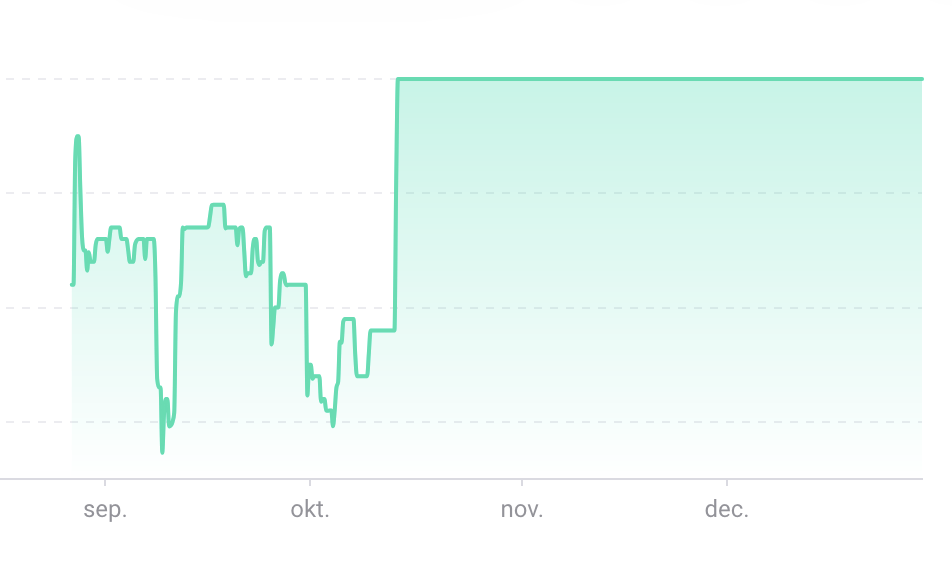Viewport: 952px width, 566px height.
Task: Click the nov. axis tick mark
Action: [x=522, y=482]
